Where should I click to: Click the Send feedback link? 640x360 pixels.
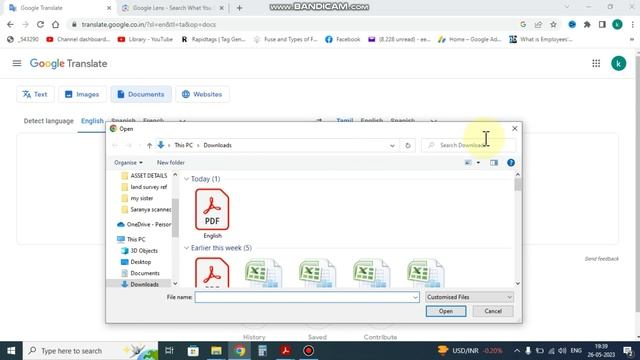(602, 259)
